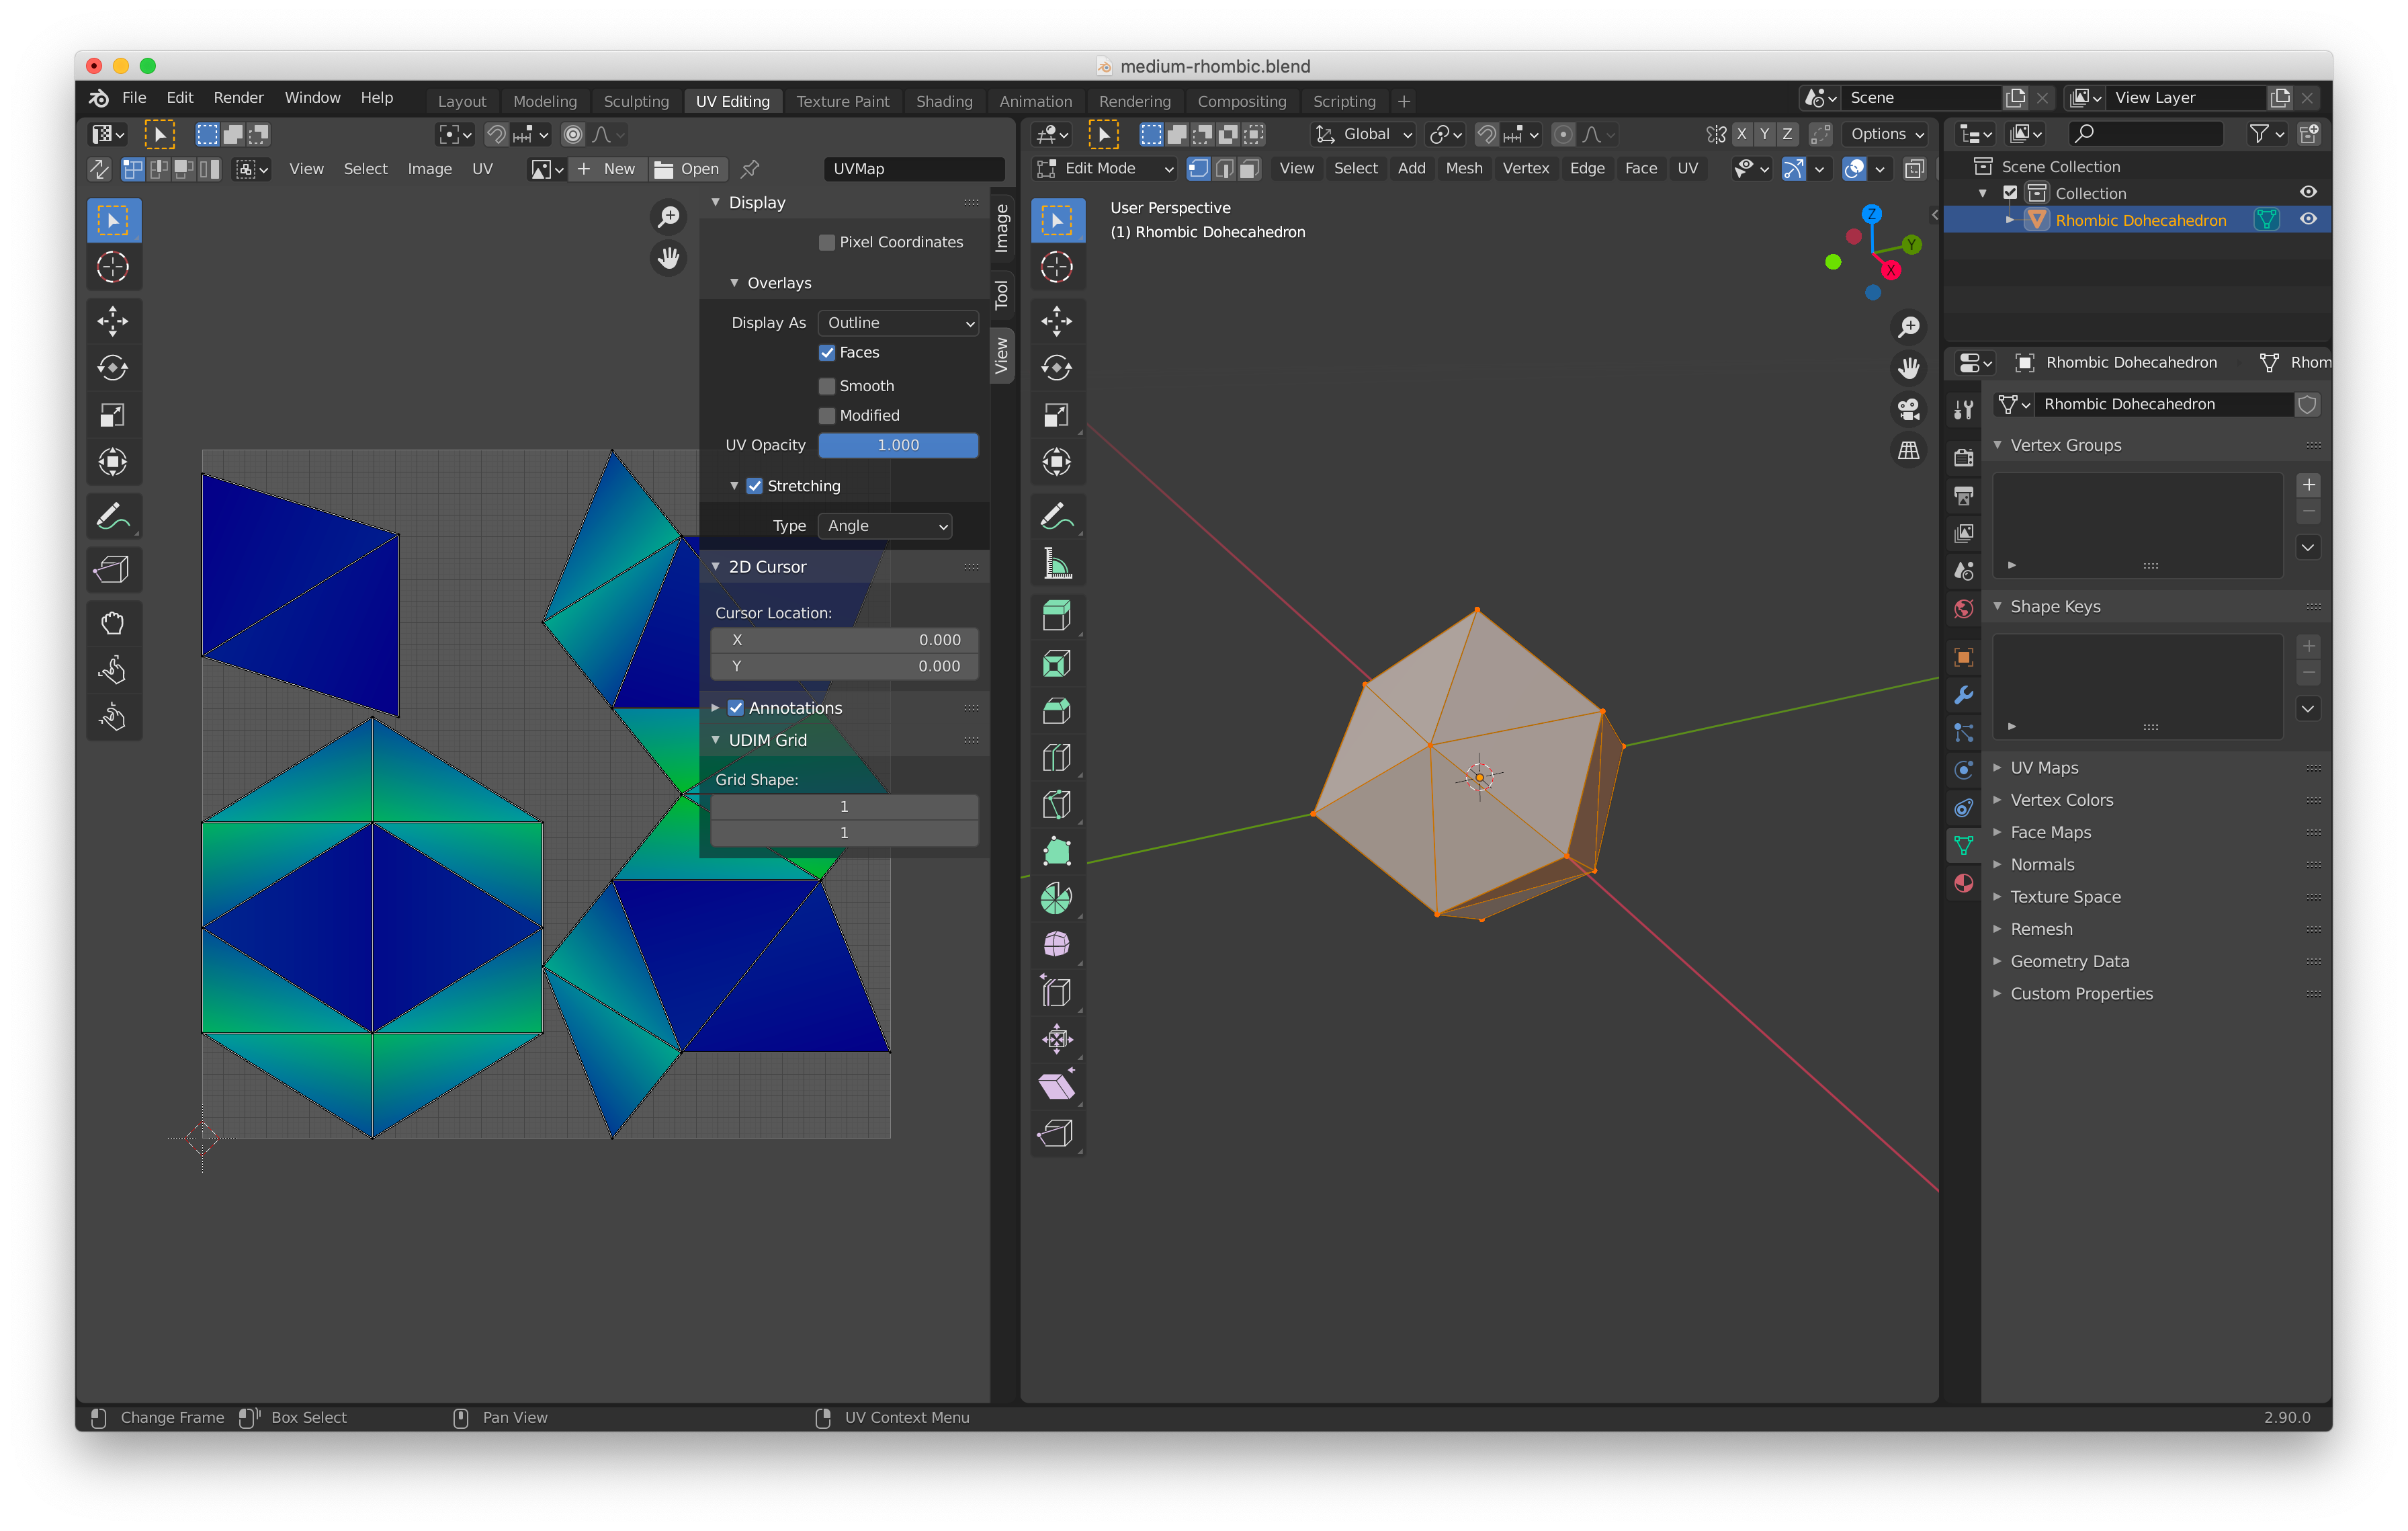Open the Material properties tab
This screenshot has width=2408, height=1531.
pos(1964,883)
